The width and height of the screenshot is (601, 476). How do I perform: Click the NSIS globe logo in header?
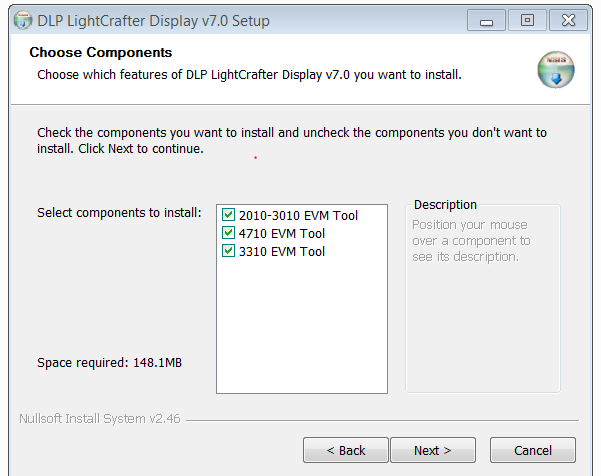555,69
